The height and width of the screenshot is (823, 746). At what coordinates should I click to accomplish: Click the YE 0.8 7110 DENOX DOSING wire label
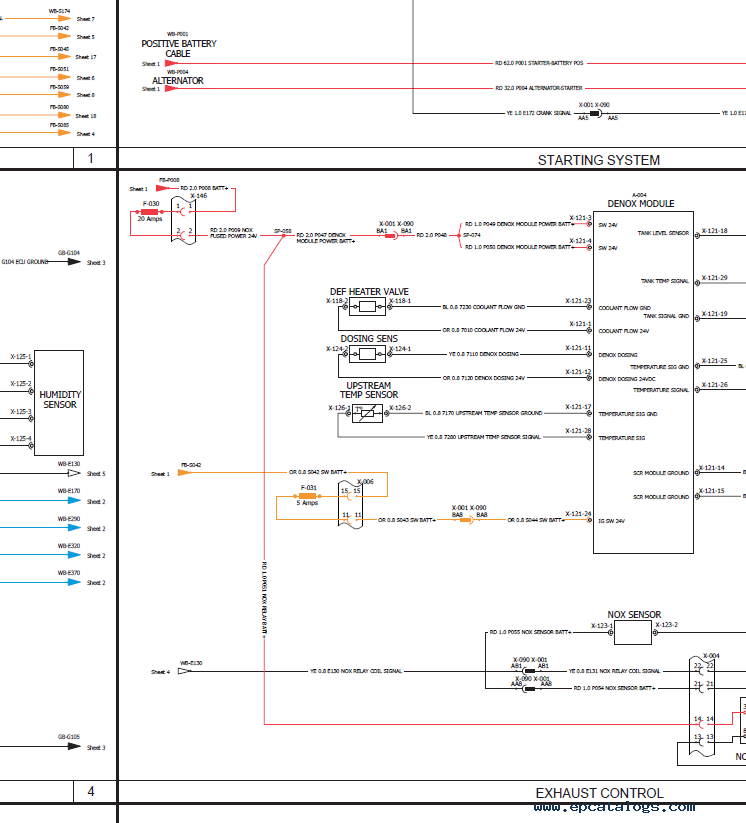click(484, 354)
